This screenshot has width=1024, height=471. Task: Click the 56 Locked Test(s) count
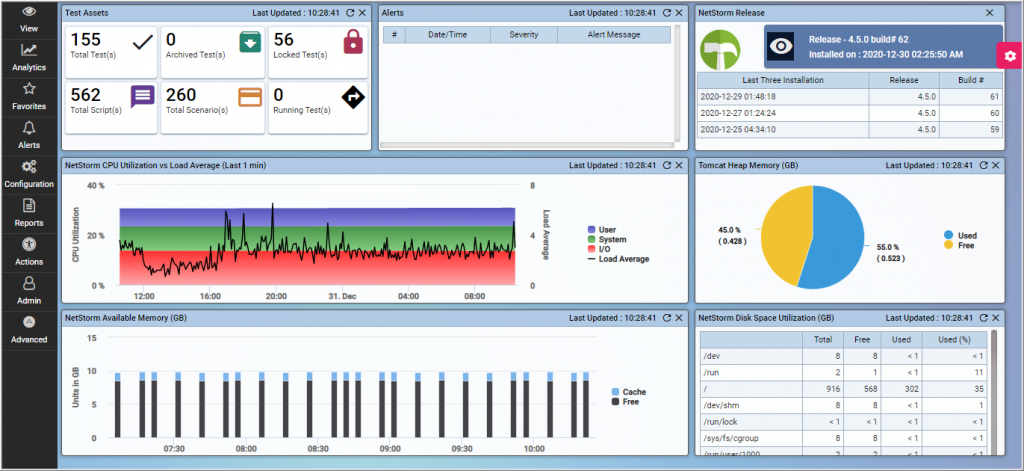point(284,41)
